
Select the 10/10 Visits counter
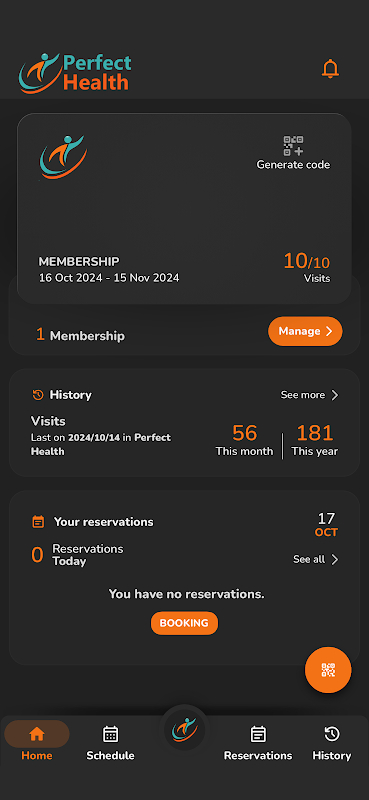coord(307,268)
